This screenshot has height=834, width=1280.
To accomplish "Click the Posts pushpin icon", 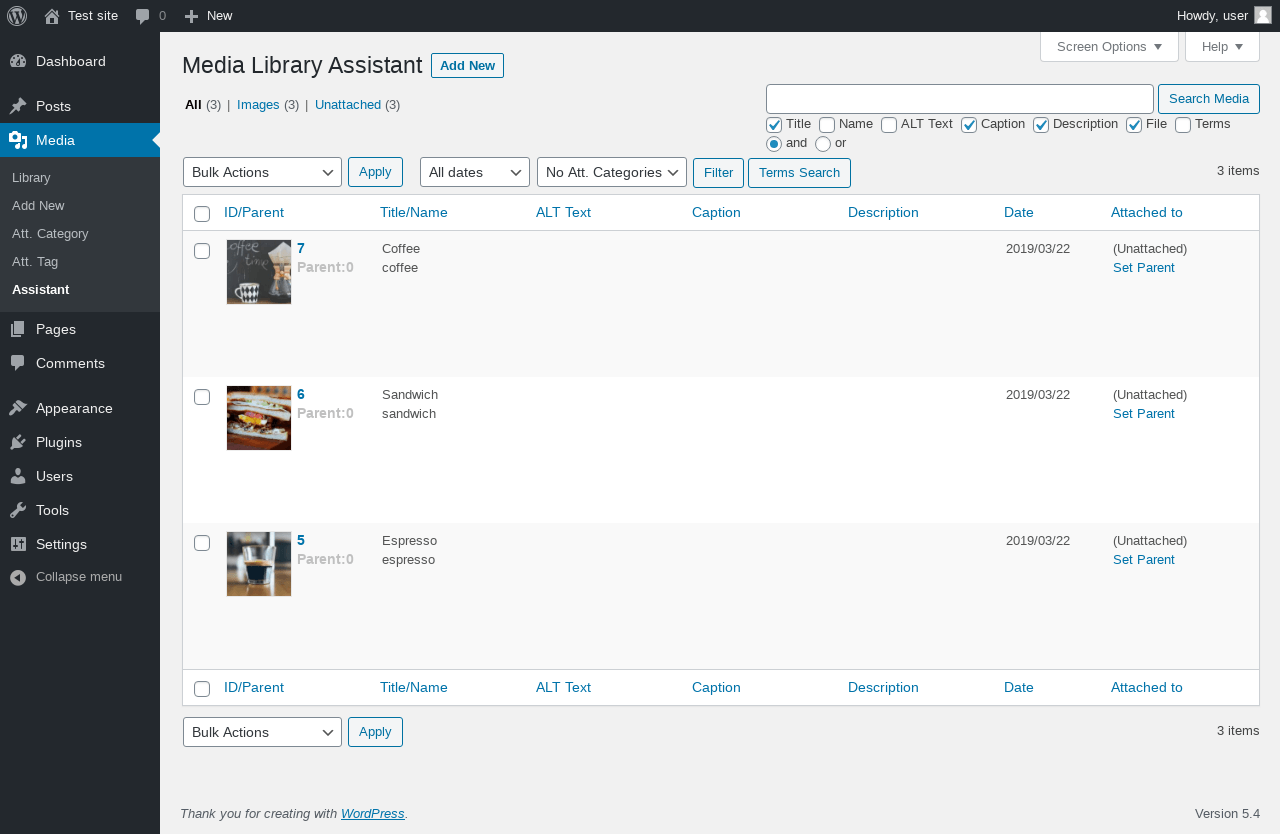I will click(18, 106).
